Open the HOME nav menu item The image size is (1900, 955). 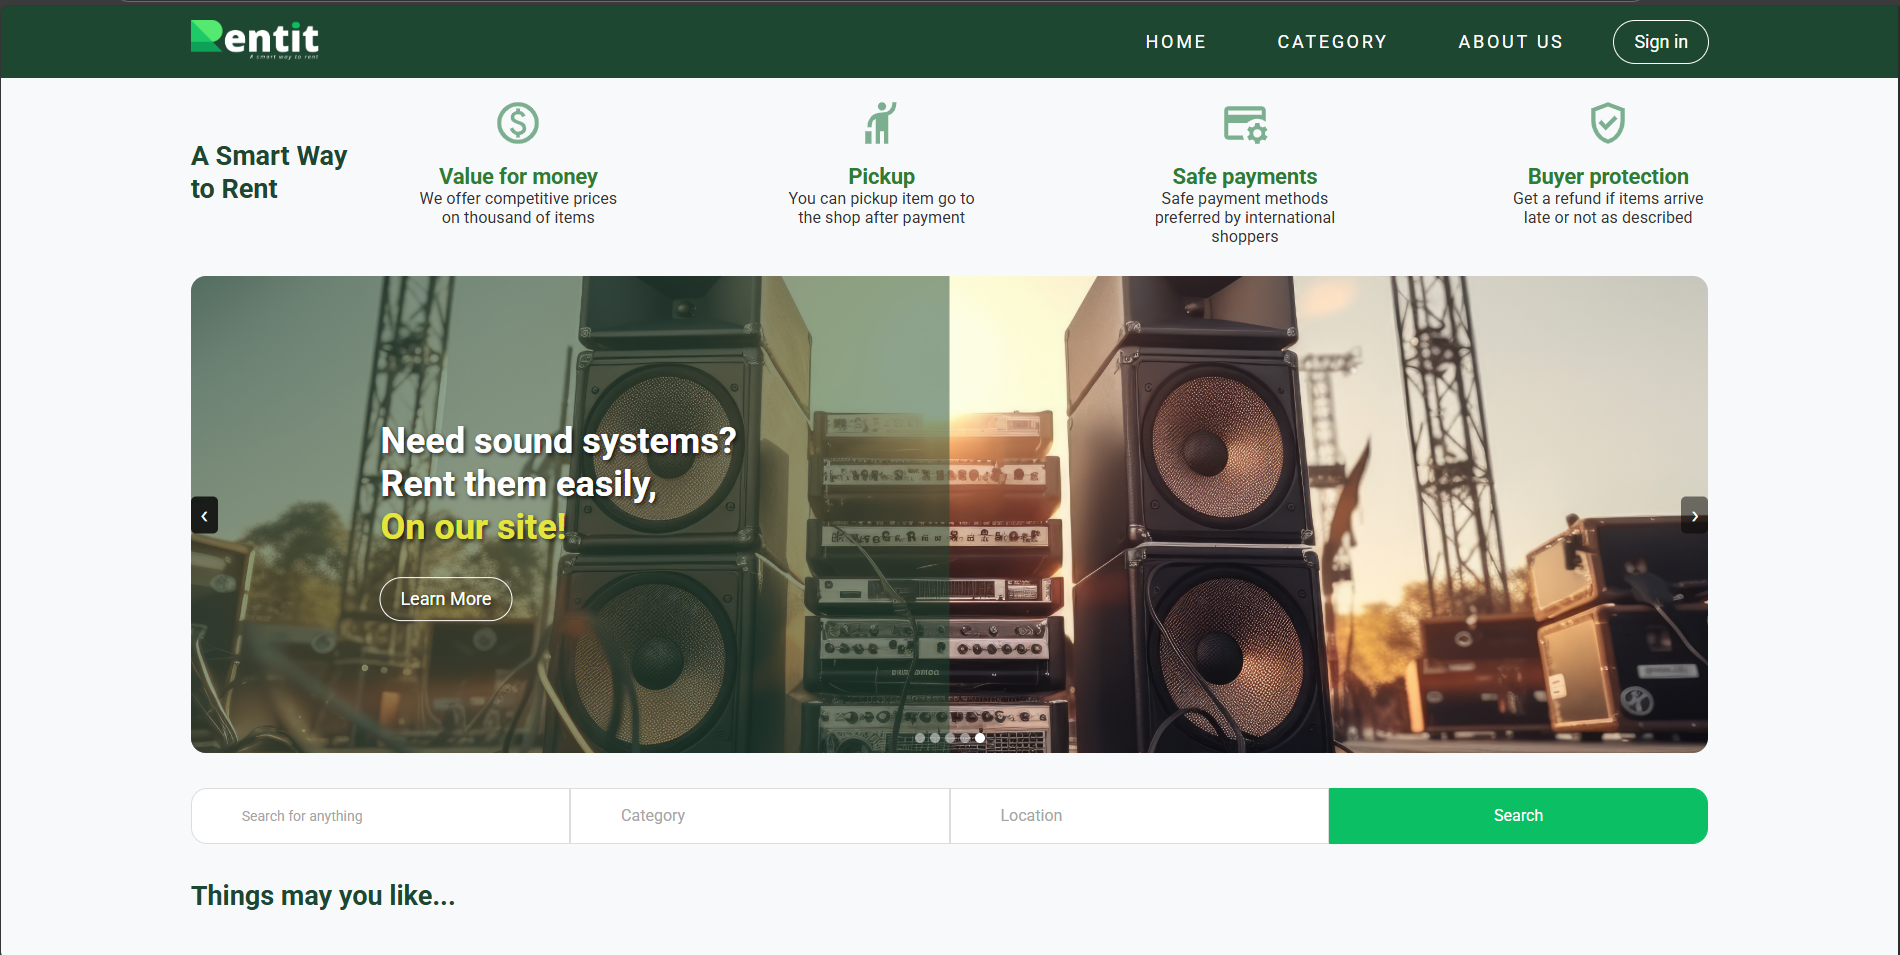[1175, 42]
